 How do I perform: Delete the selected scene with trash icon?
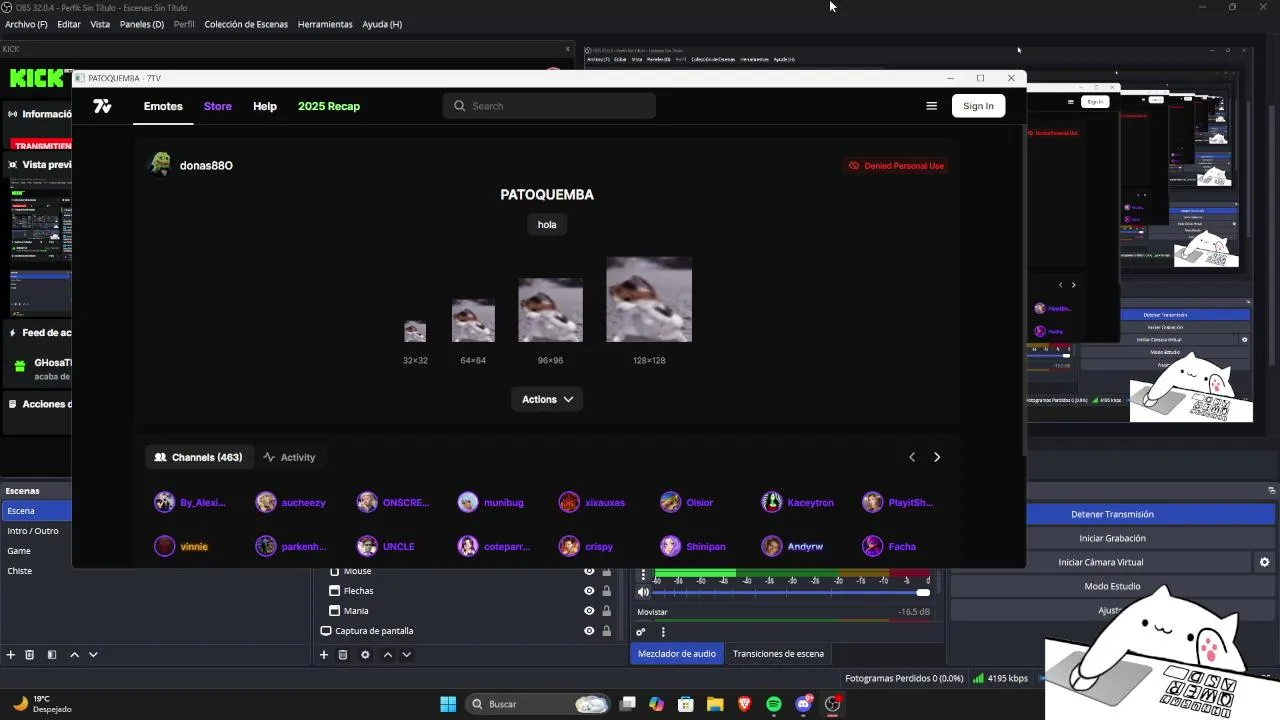[x=30, y=655]
